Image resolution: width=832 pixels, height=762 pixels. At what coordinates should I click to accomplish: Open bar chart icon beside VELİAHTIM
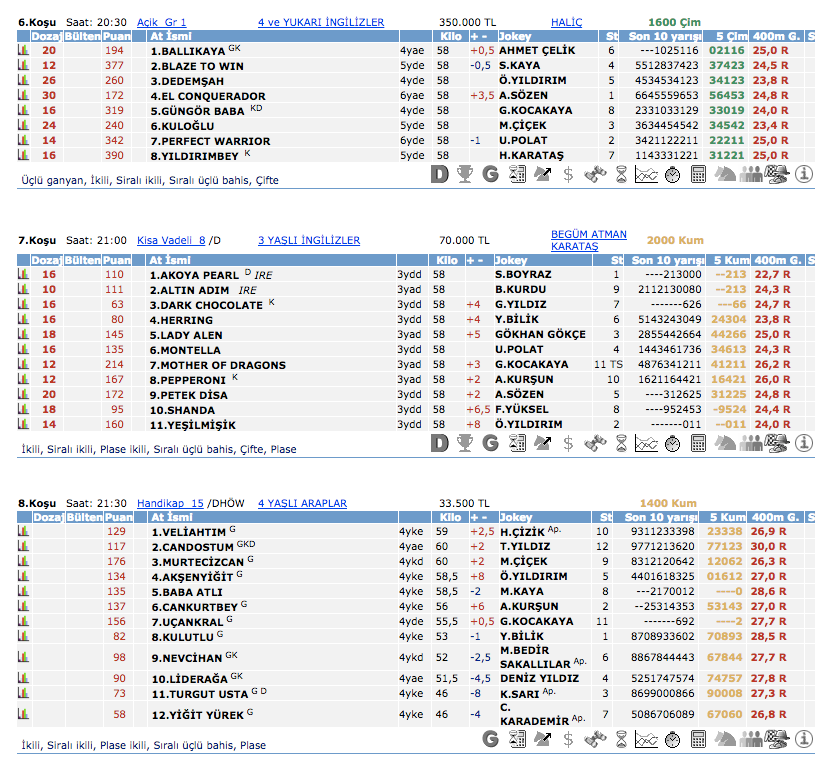(23, 531)
